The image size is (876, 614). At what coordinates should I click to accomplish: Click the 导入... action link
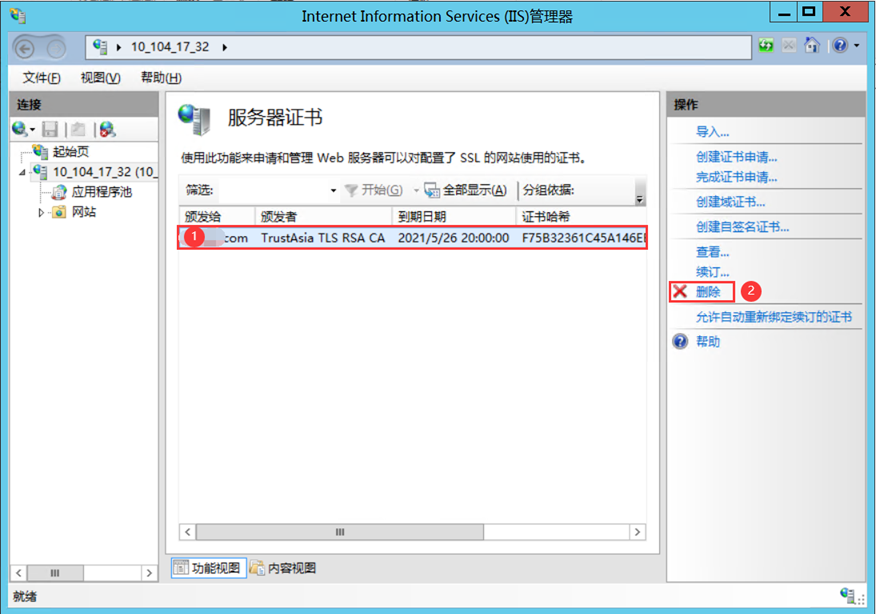(x=712, y=132)
